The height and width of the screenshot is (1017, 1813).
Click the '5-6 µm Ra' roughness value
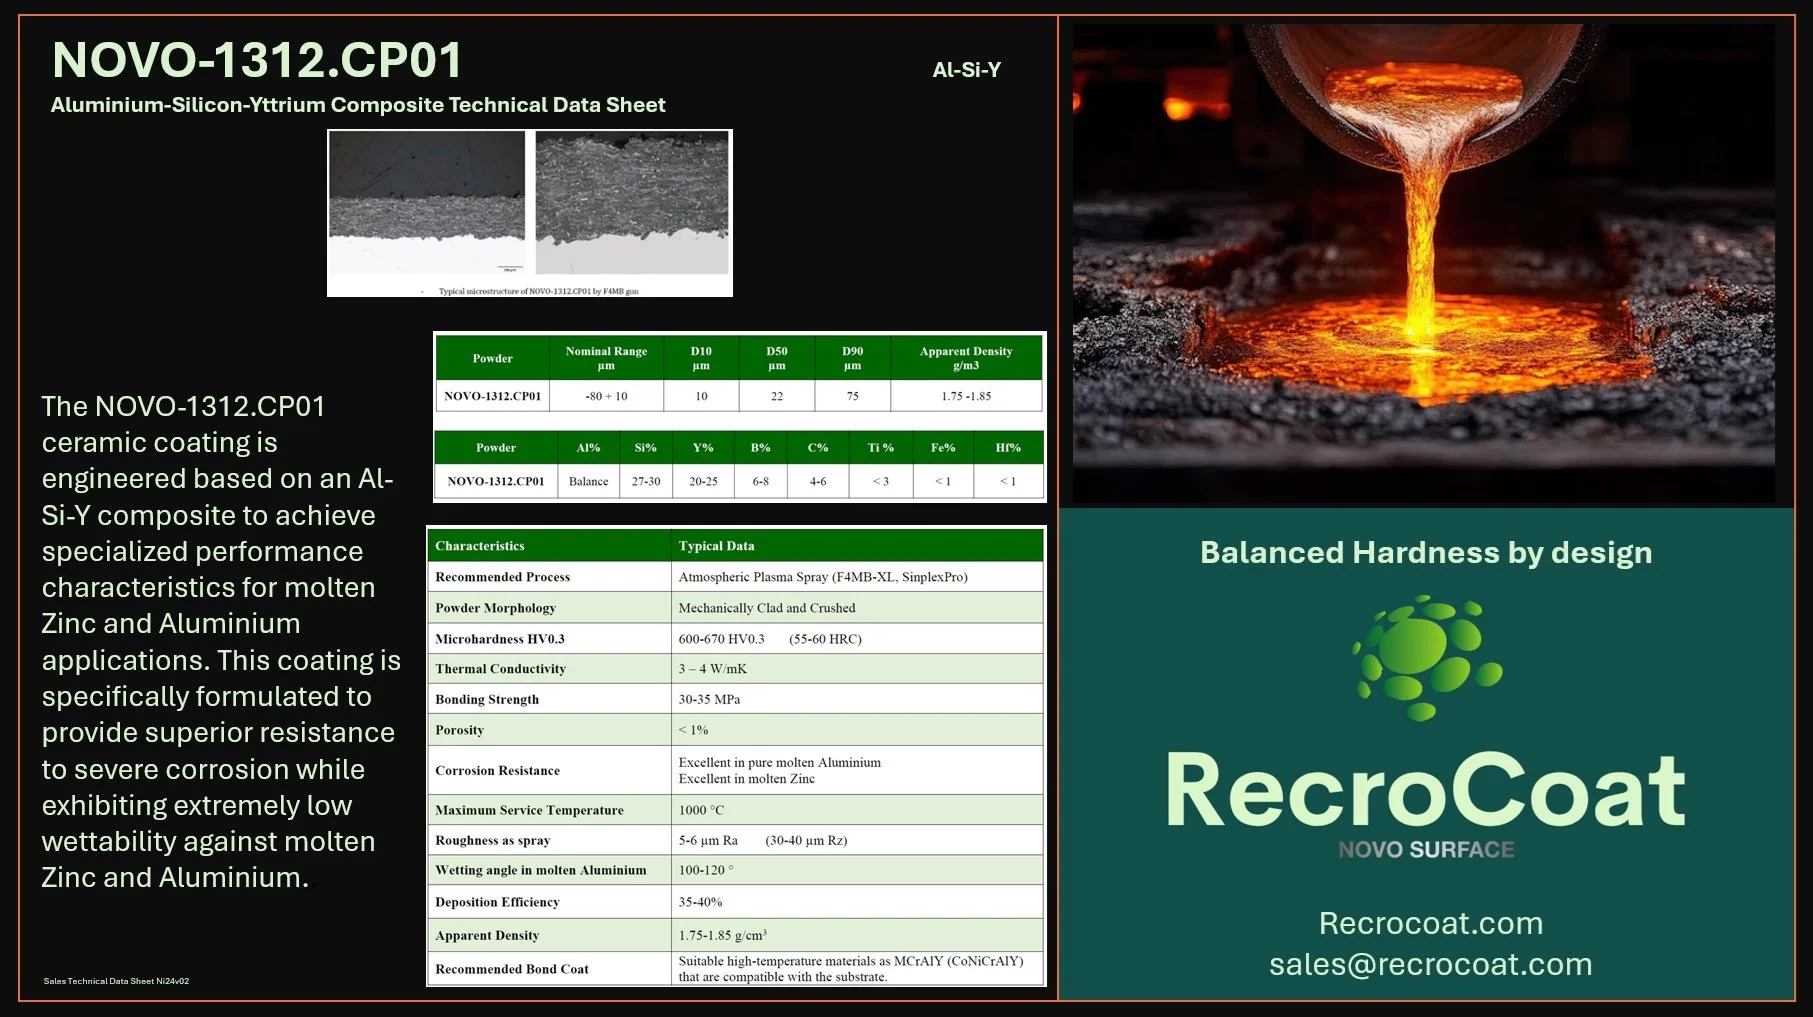[708, 840]
